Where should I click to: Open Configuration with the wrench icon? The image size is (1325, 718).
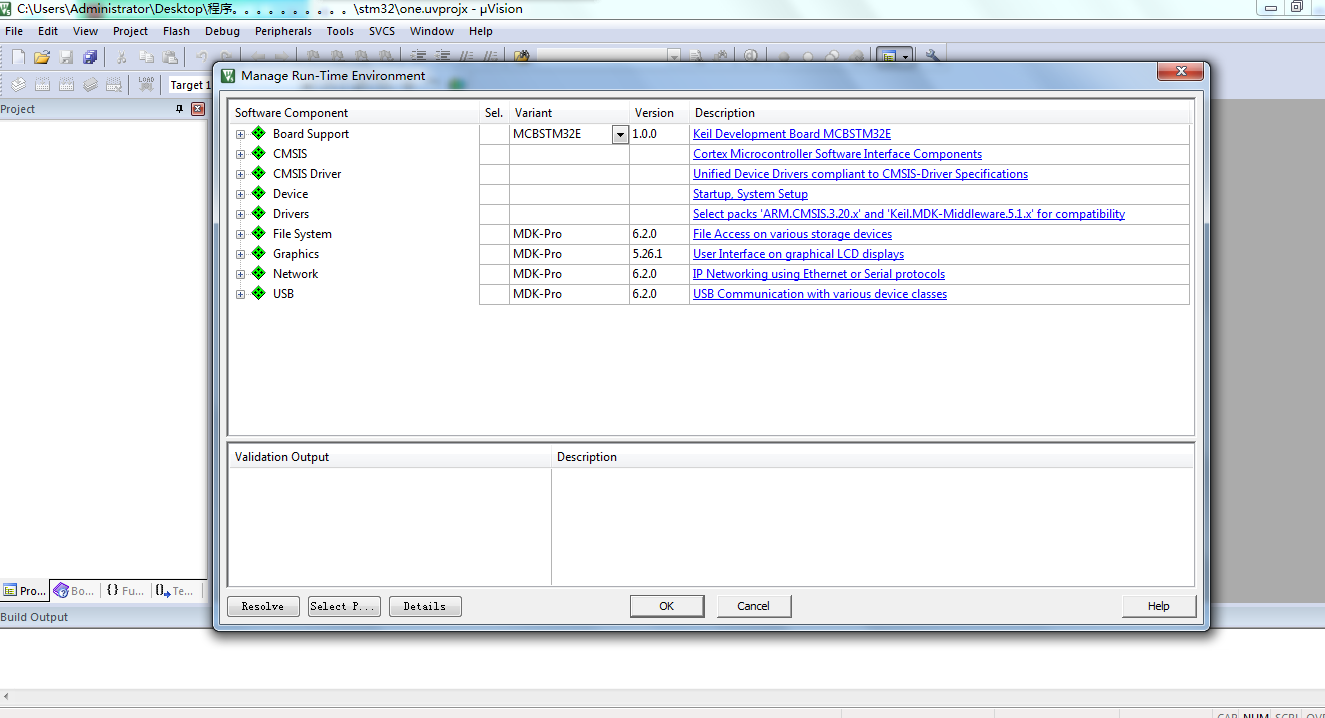[932, 57]
